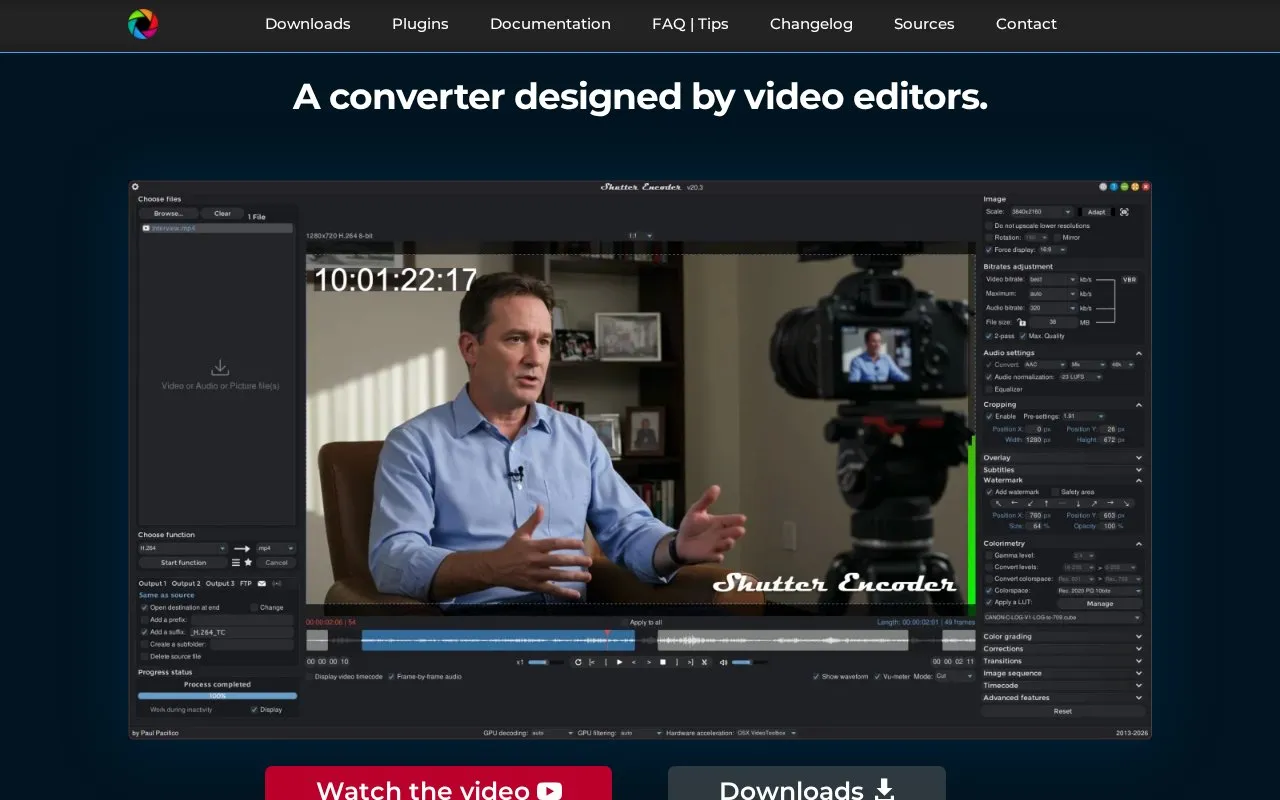Expand the Color grading section
This screenshot has width=1280, height=800.
(x=1063, y=636)
